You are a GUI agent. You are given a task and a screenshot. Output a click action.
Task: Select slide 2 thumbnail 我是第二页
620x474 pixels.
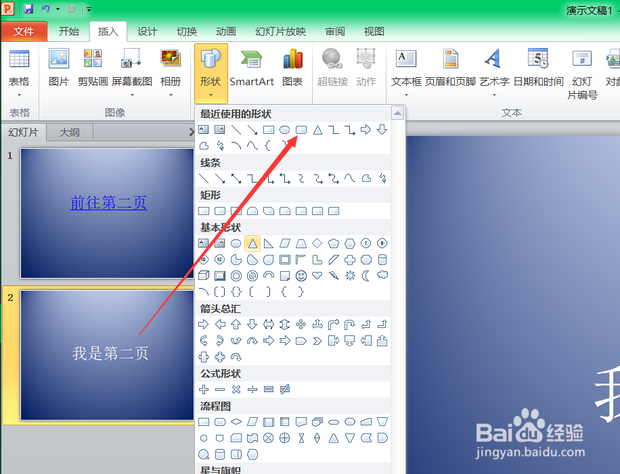(x=107, y=355)
